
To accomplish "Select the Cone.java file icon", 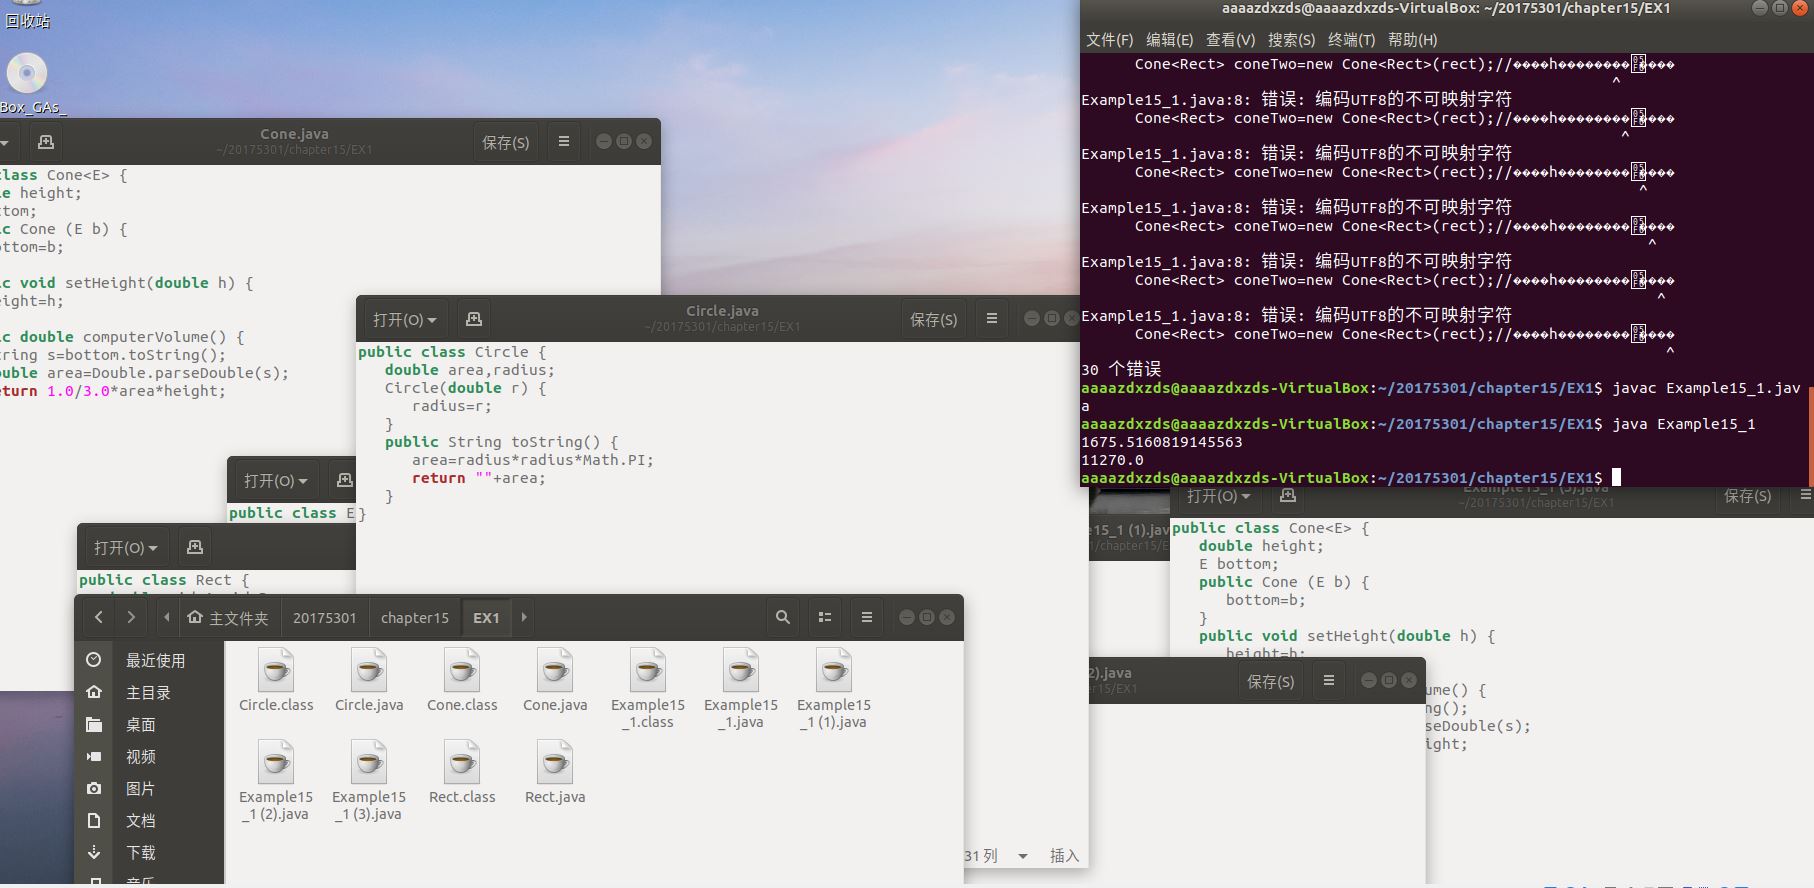I will (555, 670).
